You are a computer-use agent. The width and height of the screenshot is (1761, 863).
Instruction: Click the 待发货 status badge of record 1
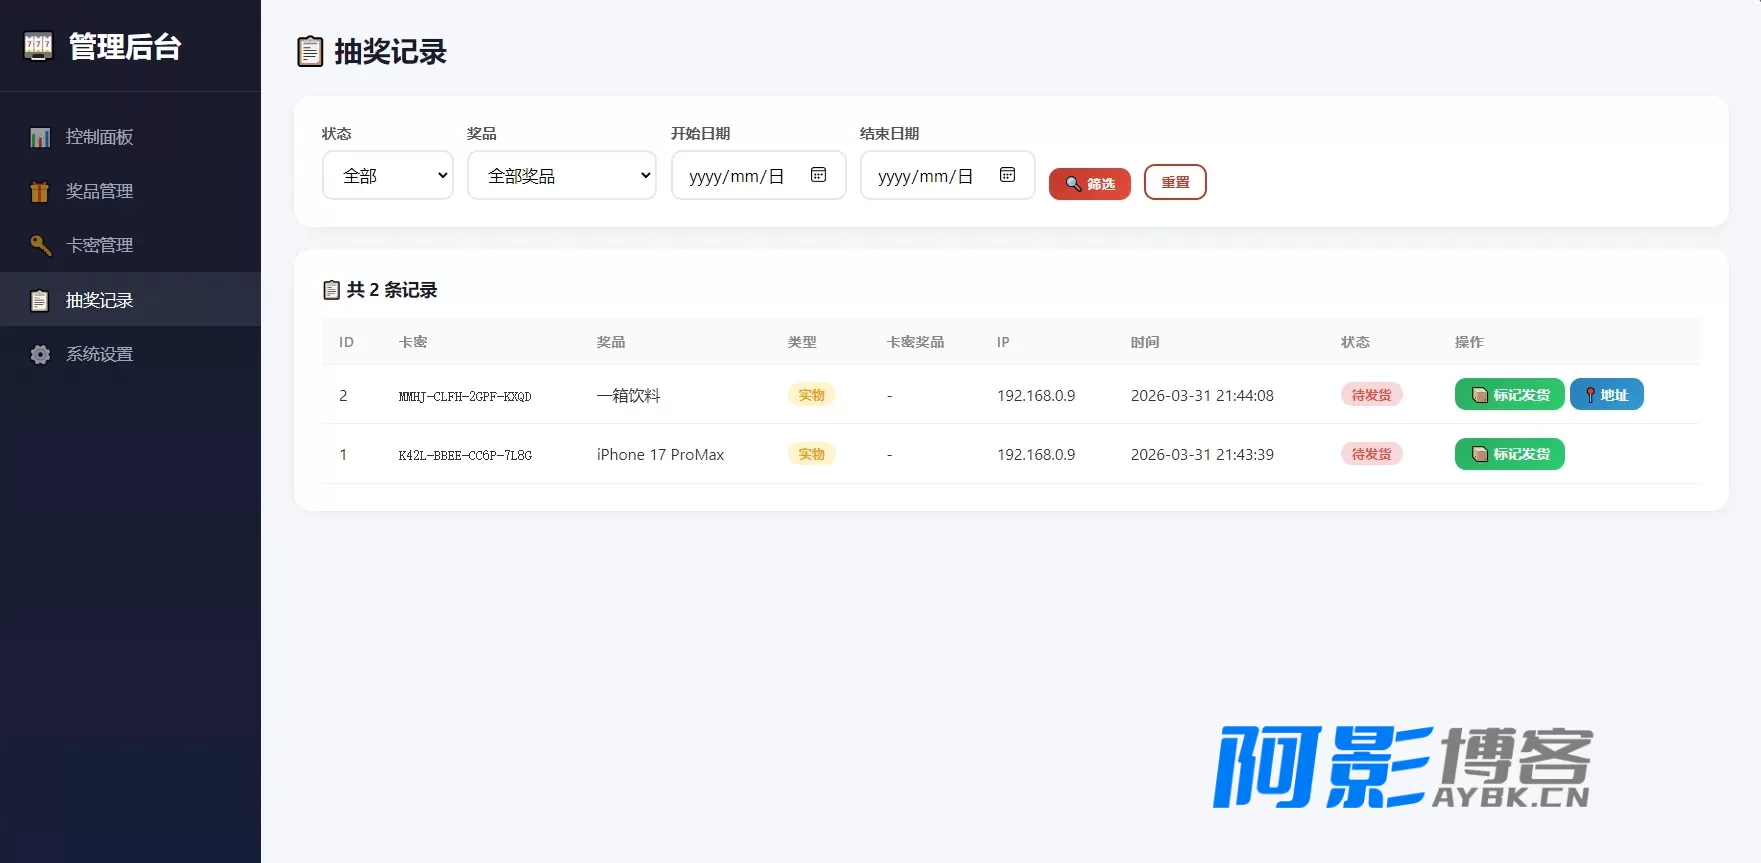[1372, 454]
